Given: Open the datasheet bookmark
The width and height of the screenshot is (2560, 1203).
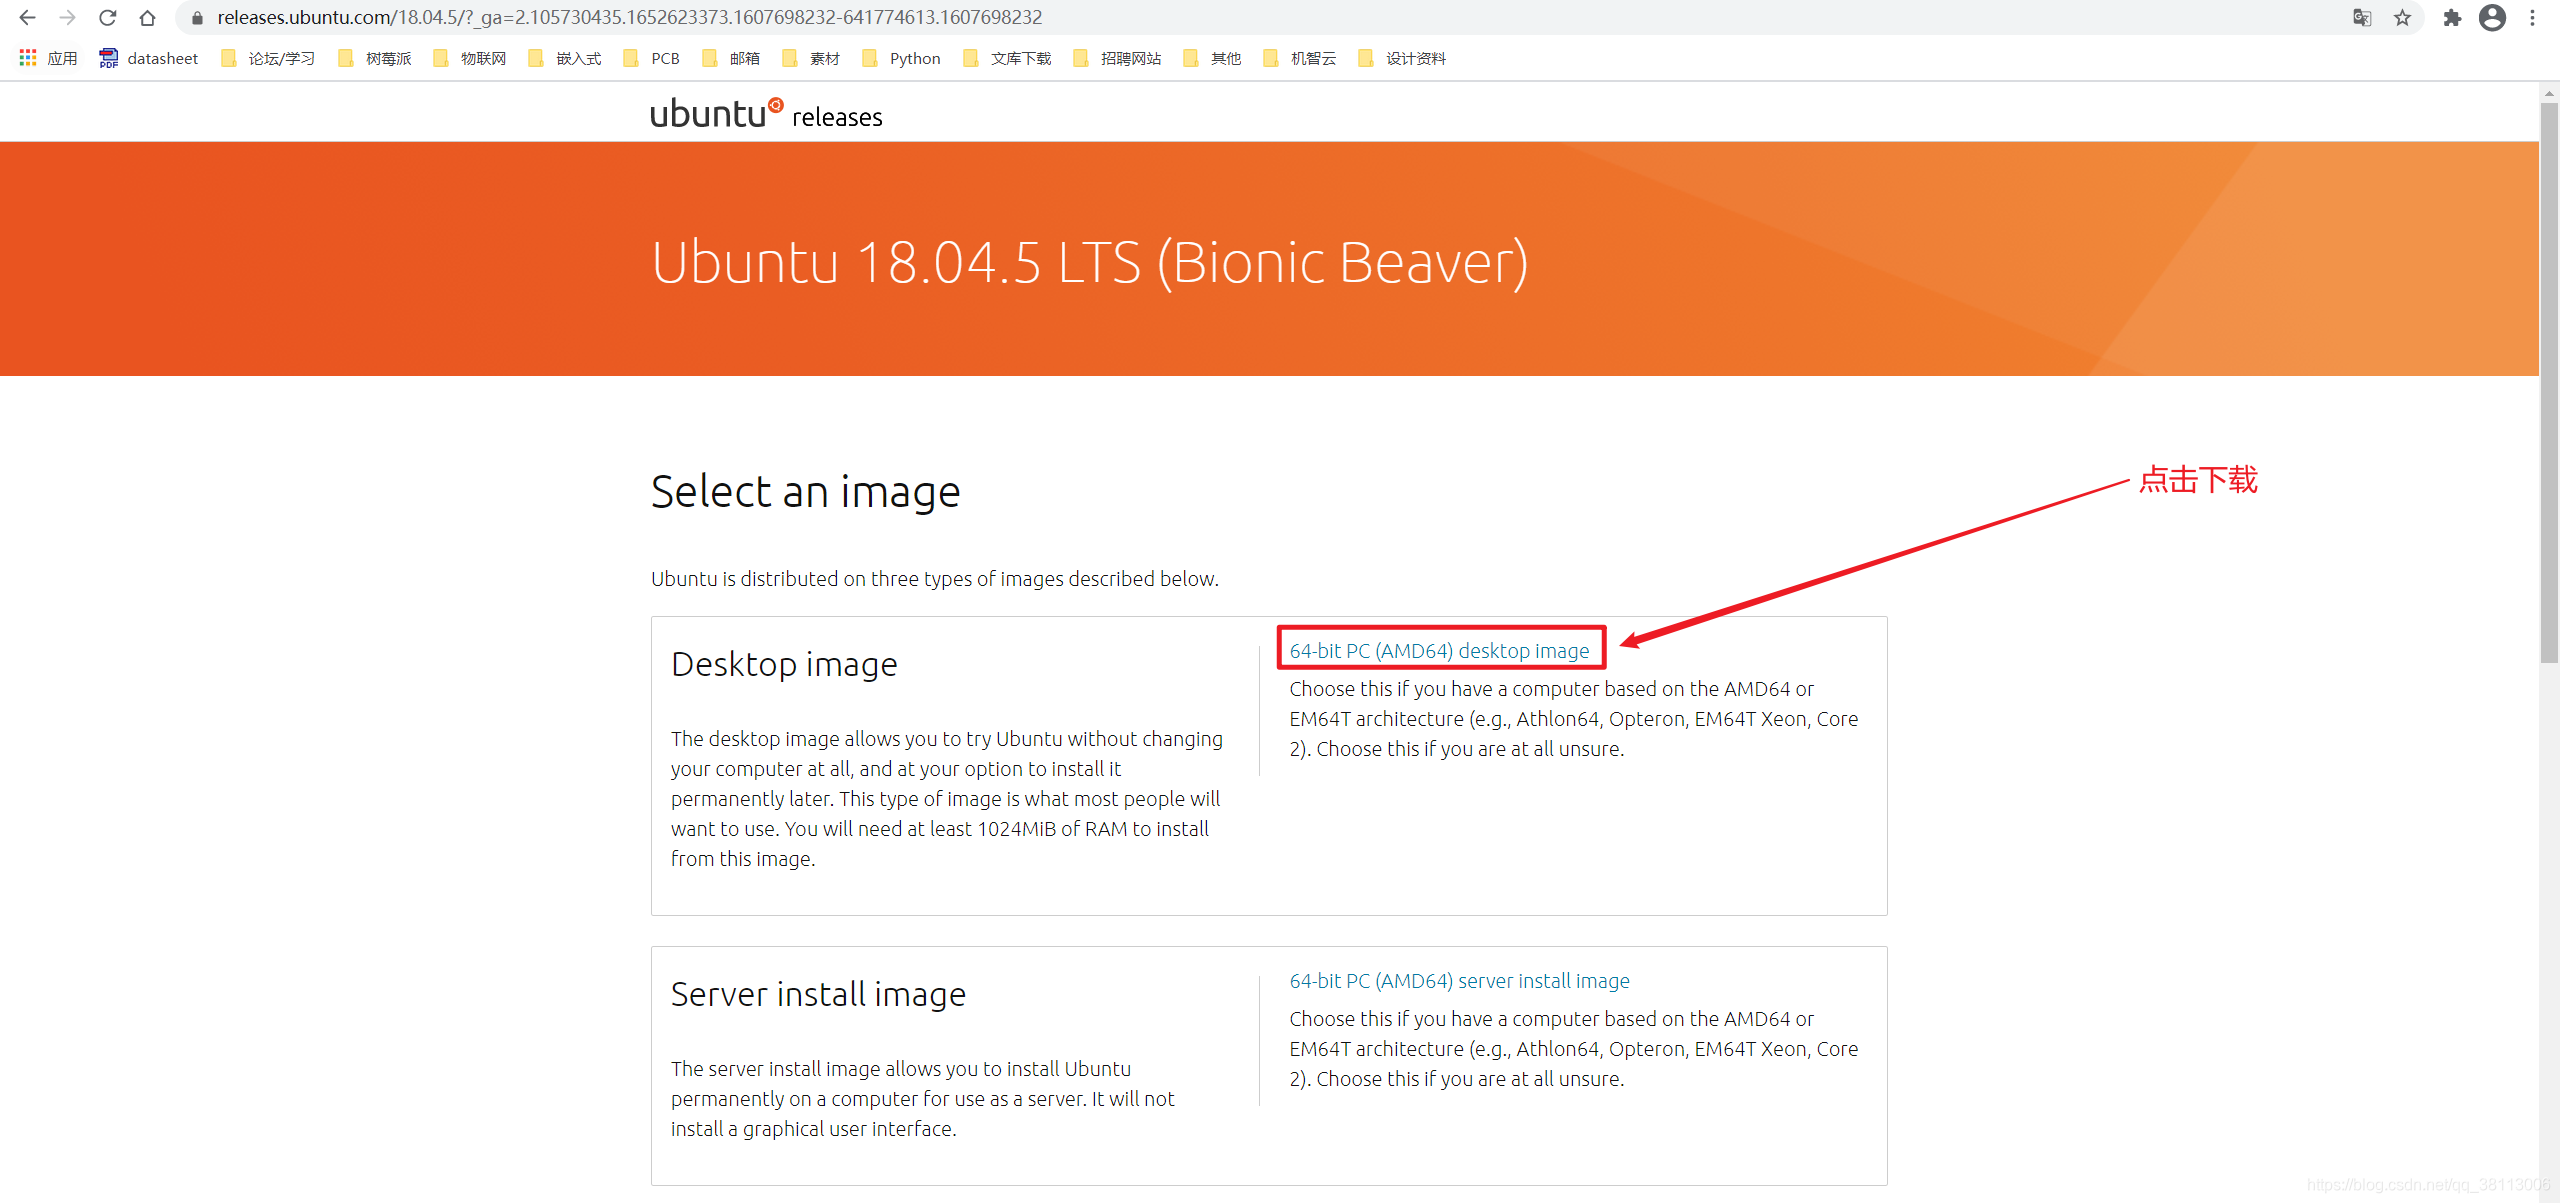Looking at the screenshot, I should (x=148, y=58).
